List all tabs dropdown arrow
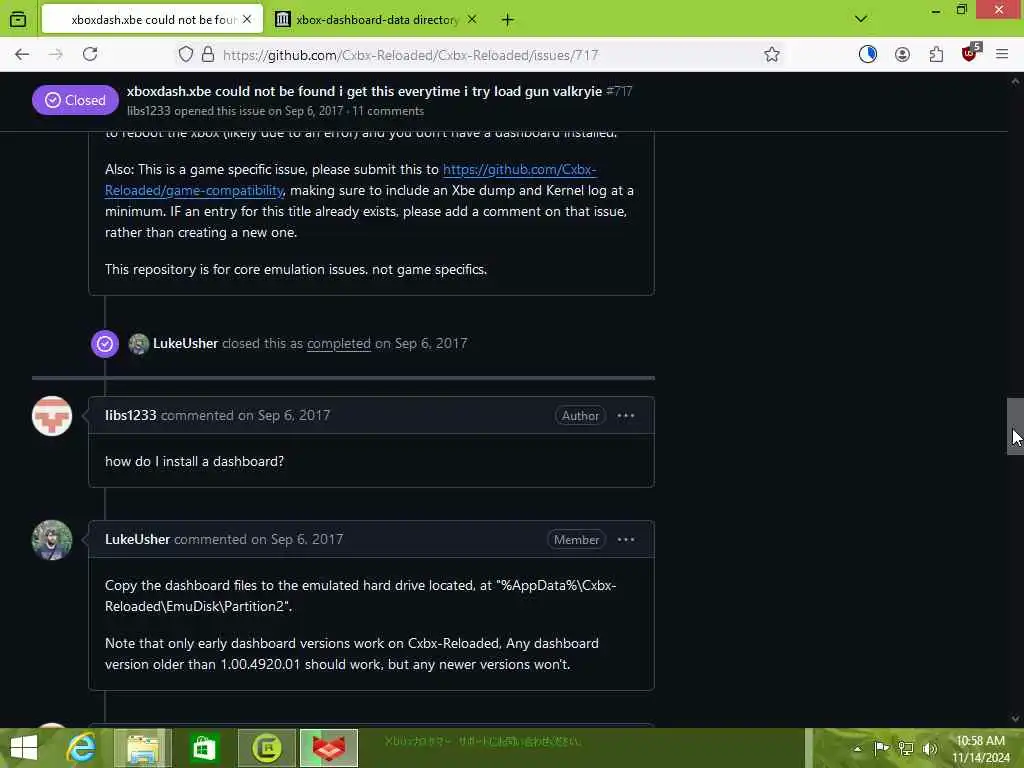The height and width of the screenshot is (768, 1024). (861, 19)
